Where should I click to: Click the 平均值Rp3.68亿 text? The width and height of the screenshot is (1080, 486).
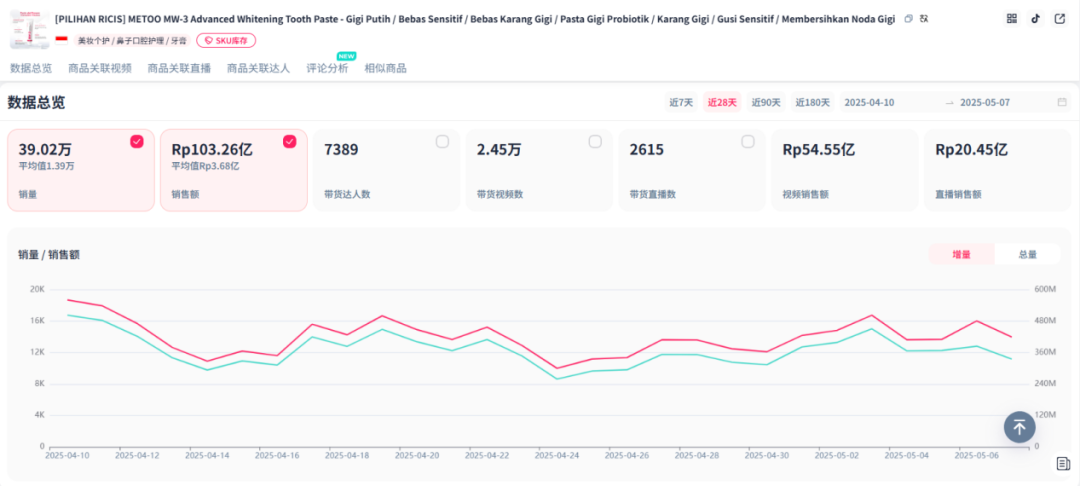pos(206,166)
